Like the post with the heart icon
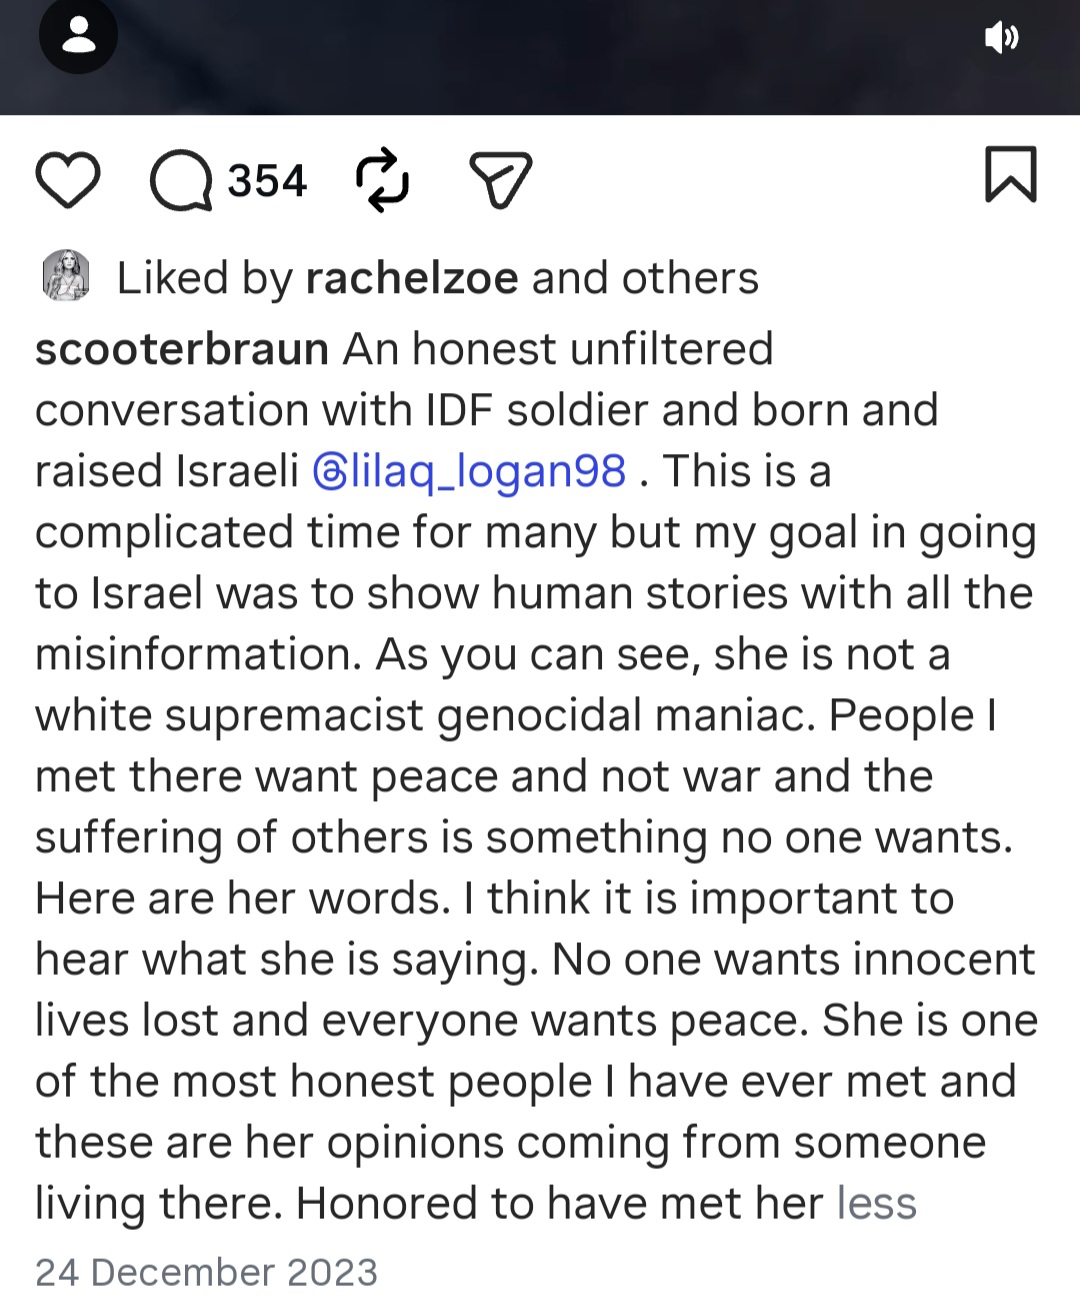Image resolution: width=1080 pixels, height=1312 pixels. 68,181
